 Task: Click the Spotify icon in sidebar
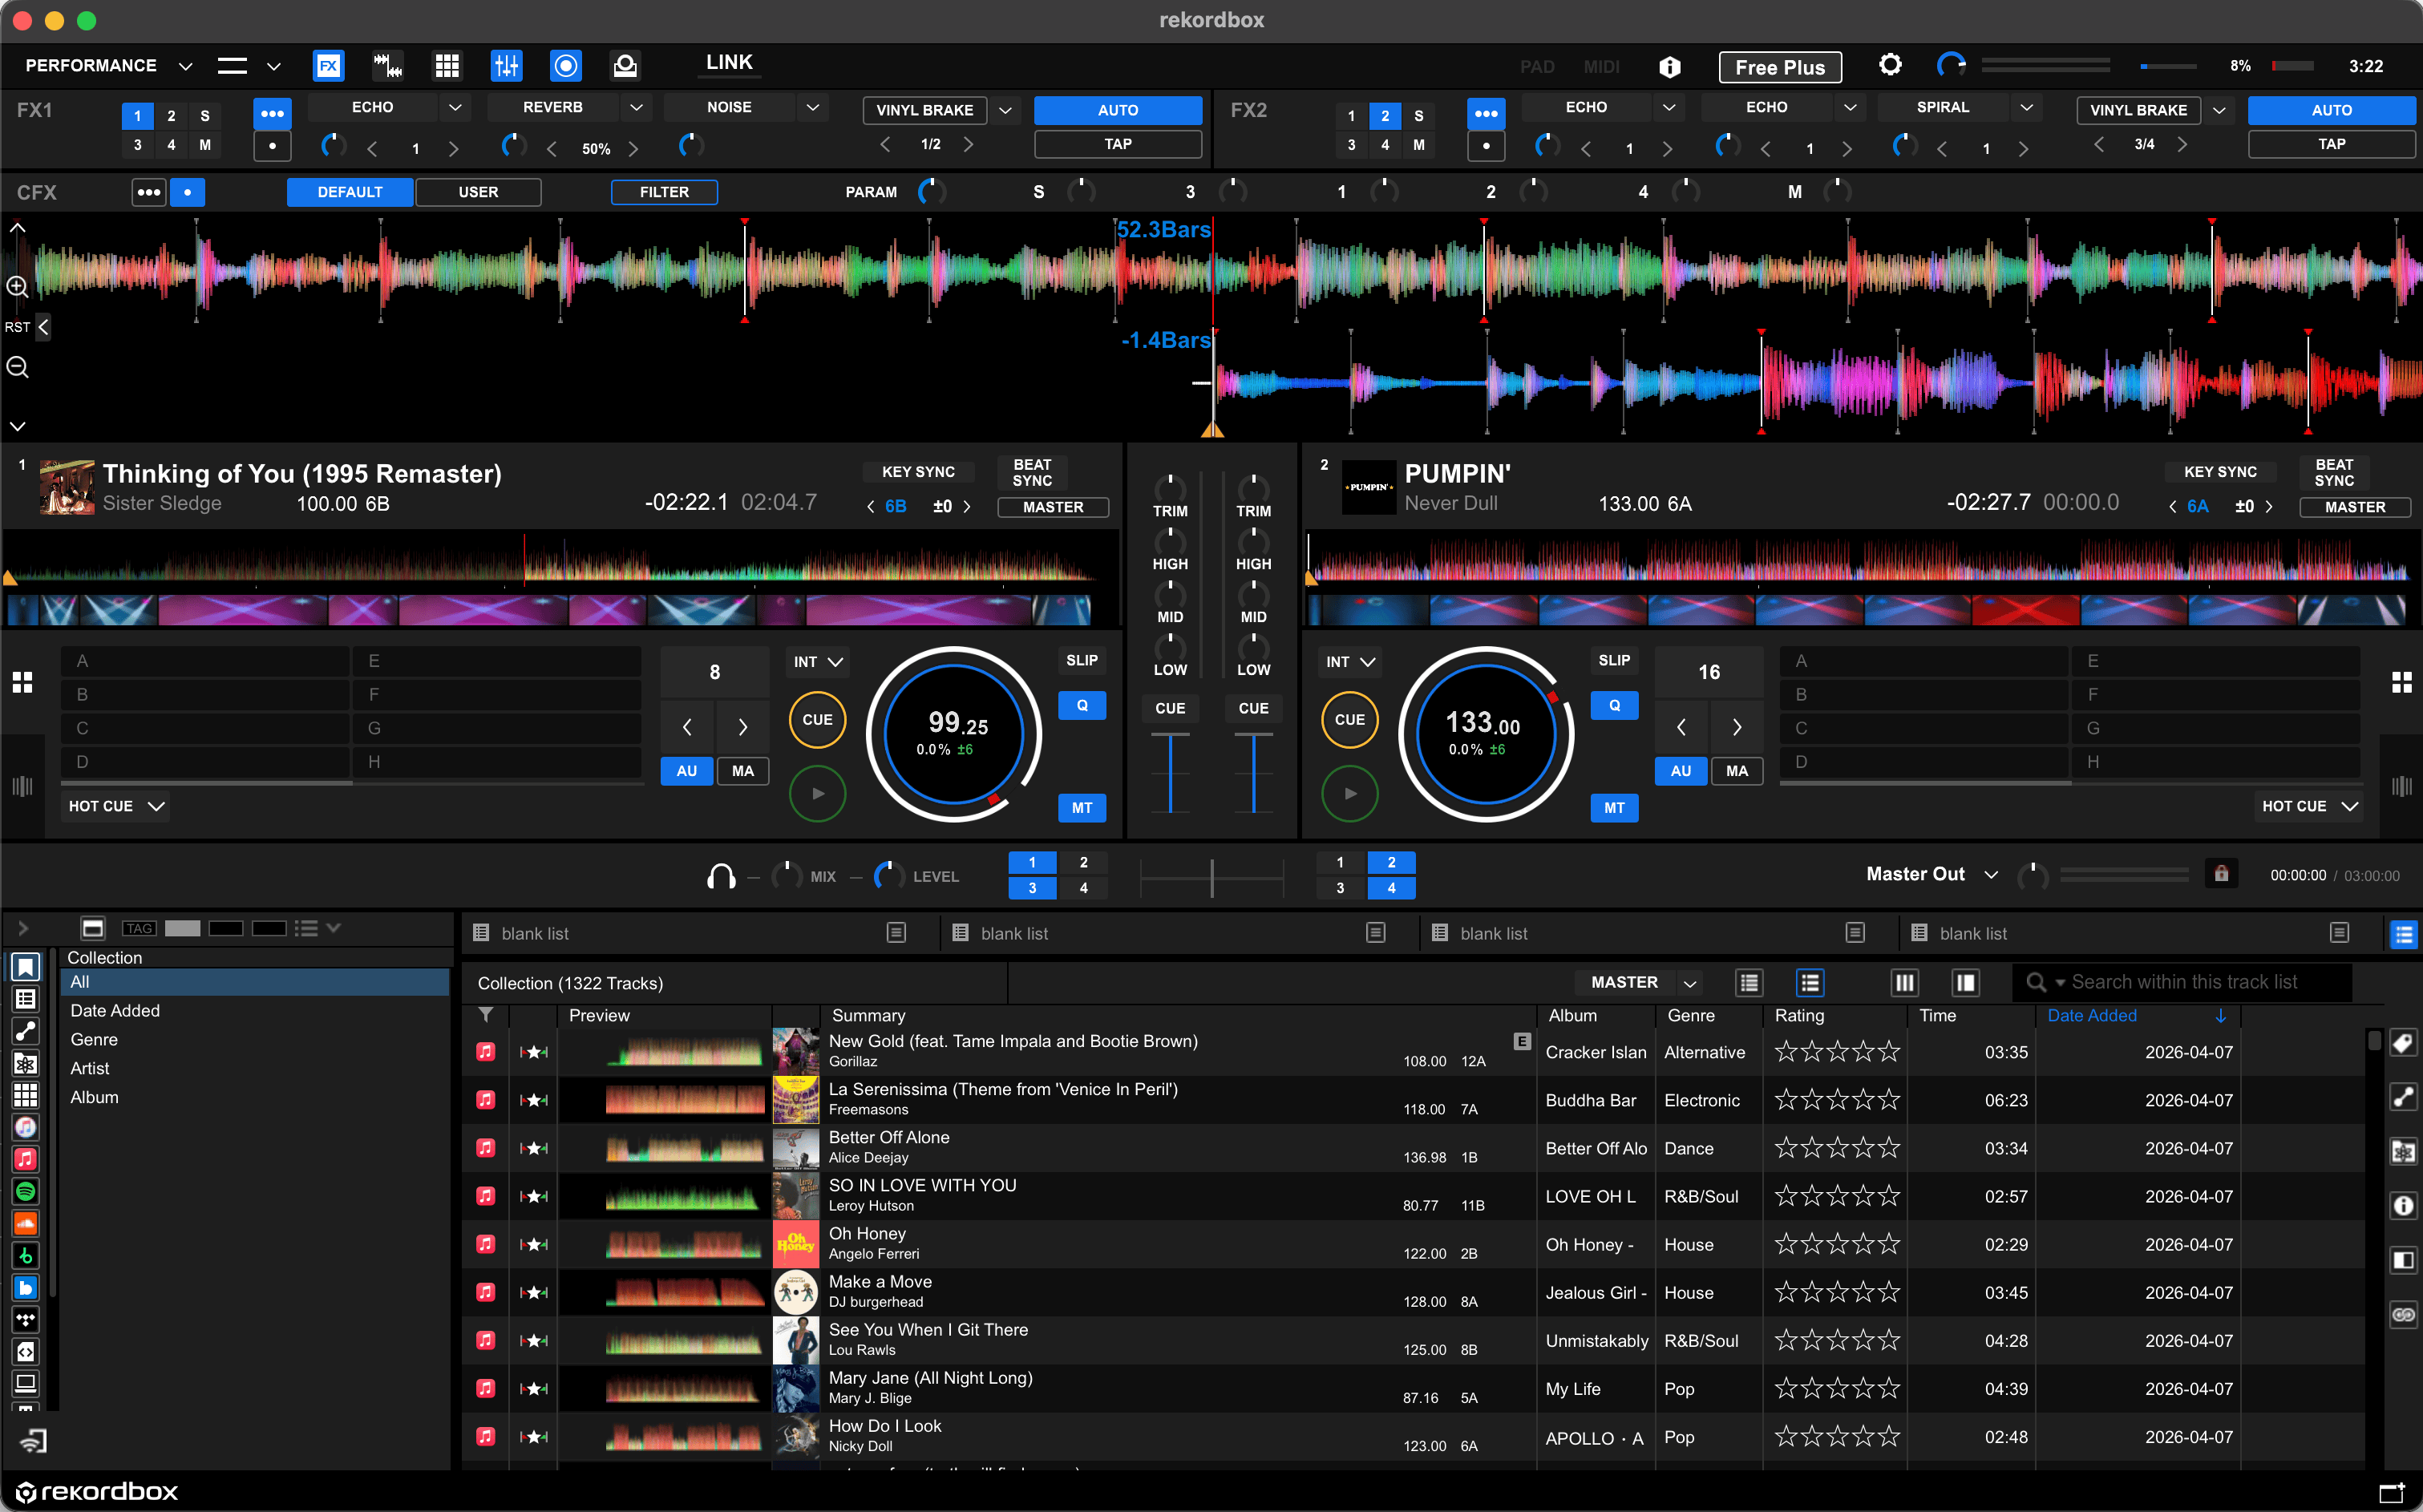tap(26, 1191)
